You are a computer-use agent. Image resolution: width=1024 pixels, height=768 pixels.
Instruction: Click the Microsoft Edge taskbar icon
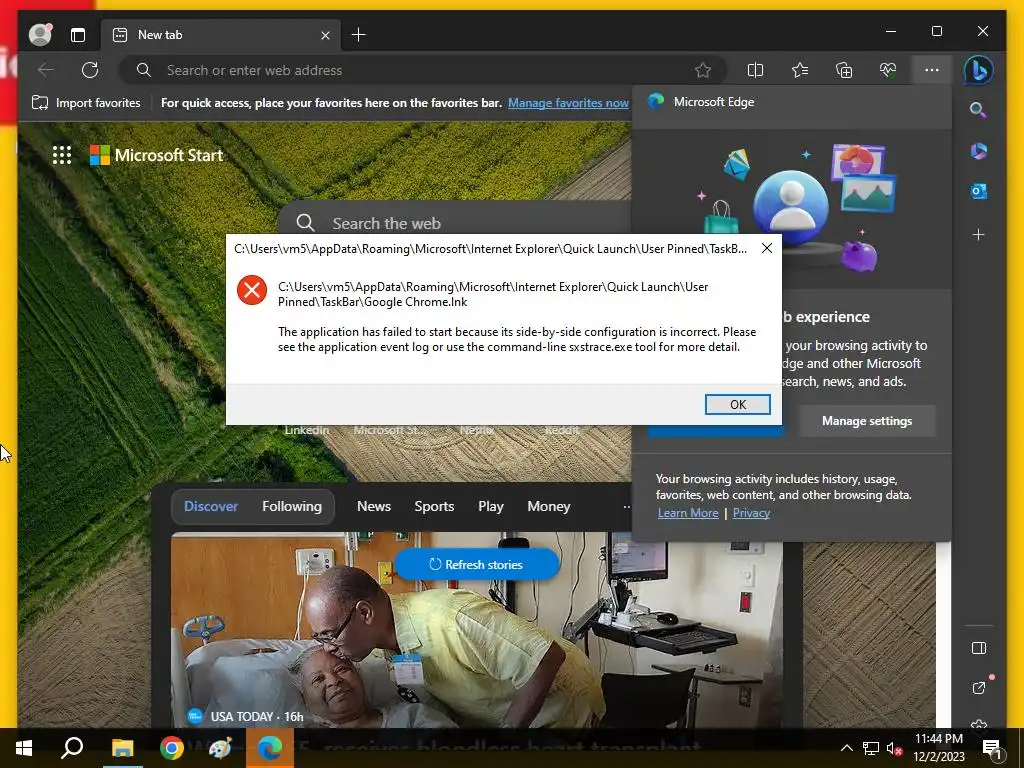click(x=270, y=748)
